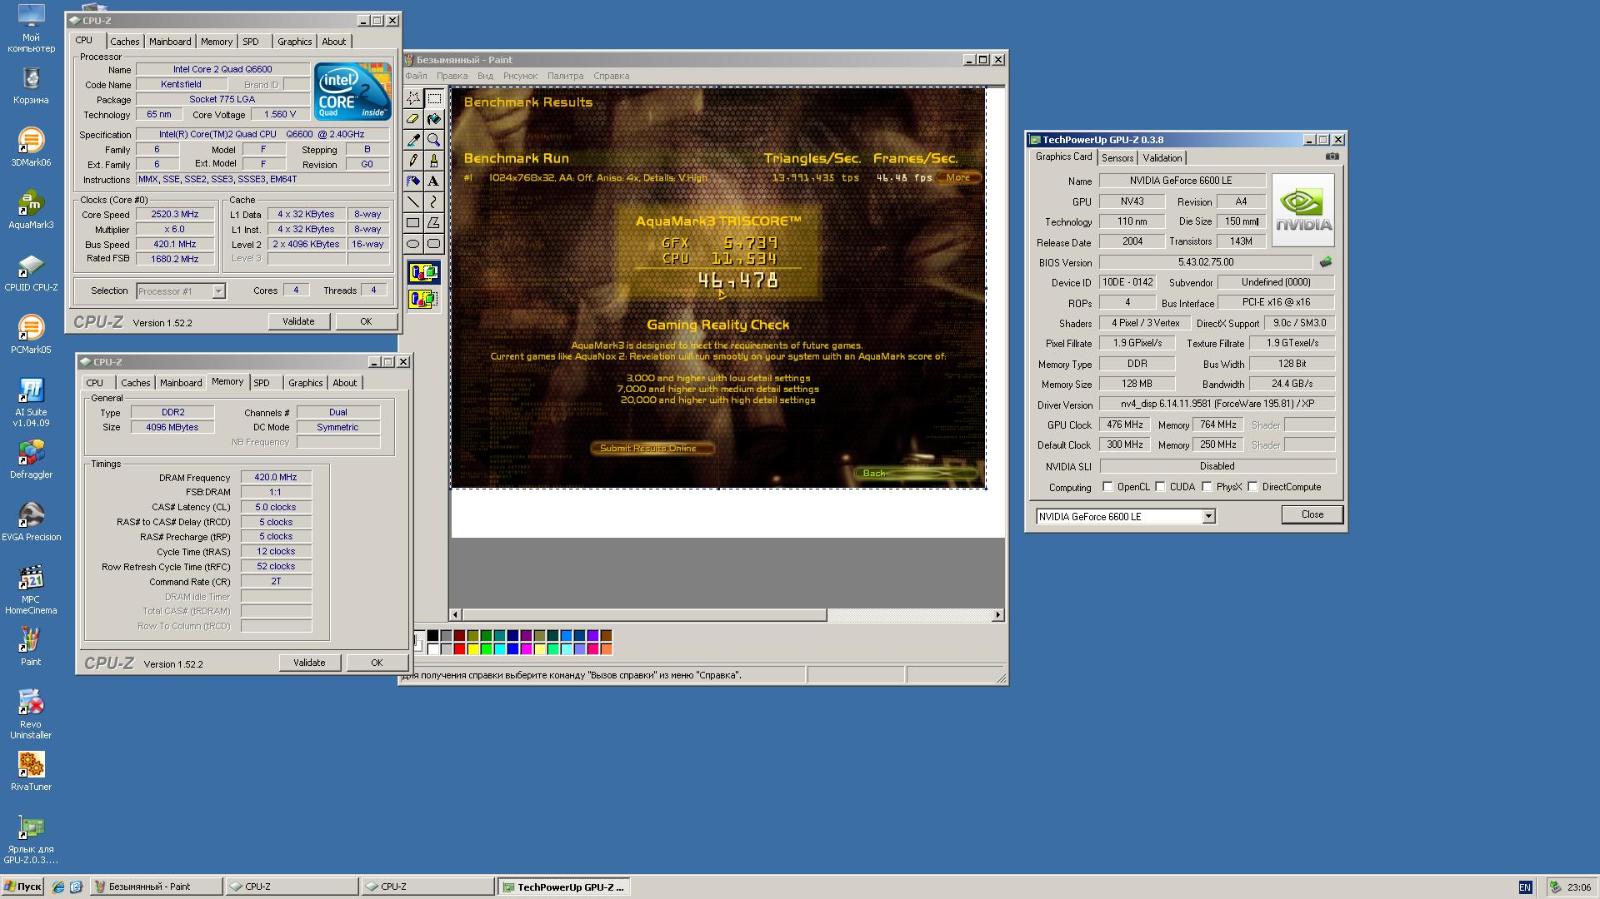This screenshot has height=899, width=1600.
Task: Select the Rectangle shape tool in Paint
Action: click(413, 223)
